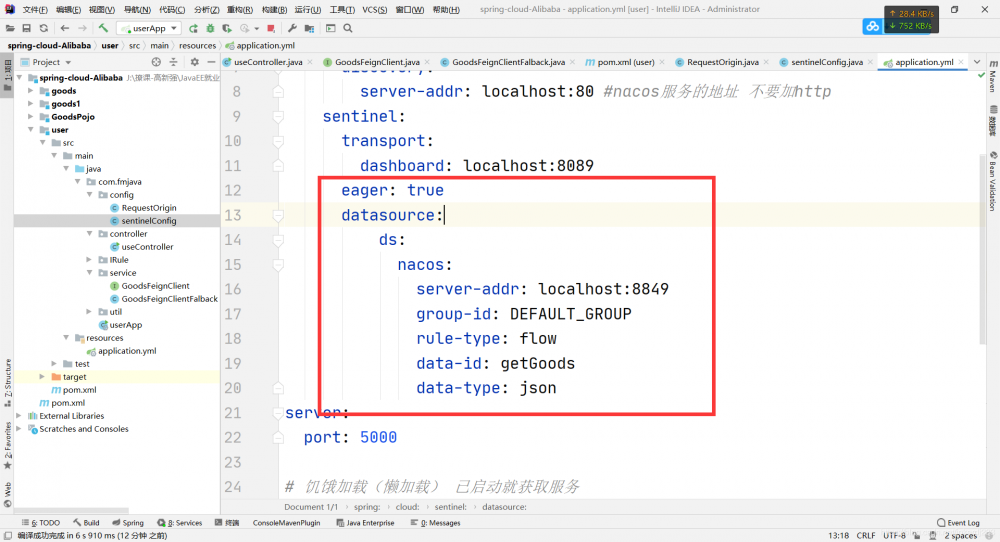Click sentinel: in the editor breadcrumb
The height and width of the screenshot is (542, 1000).
click(450, 507)
